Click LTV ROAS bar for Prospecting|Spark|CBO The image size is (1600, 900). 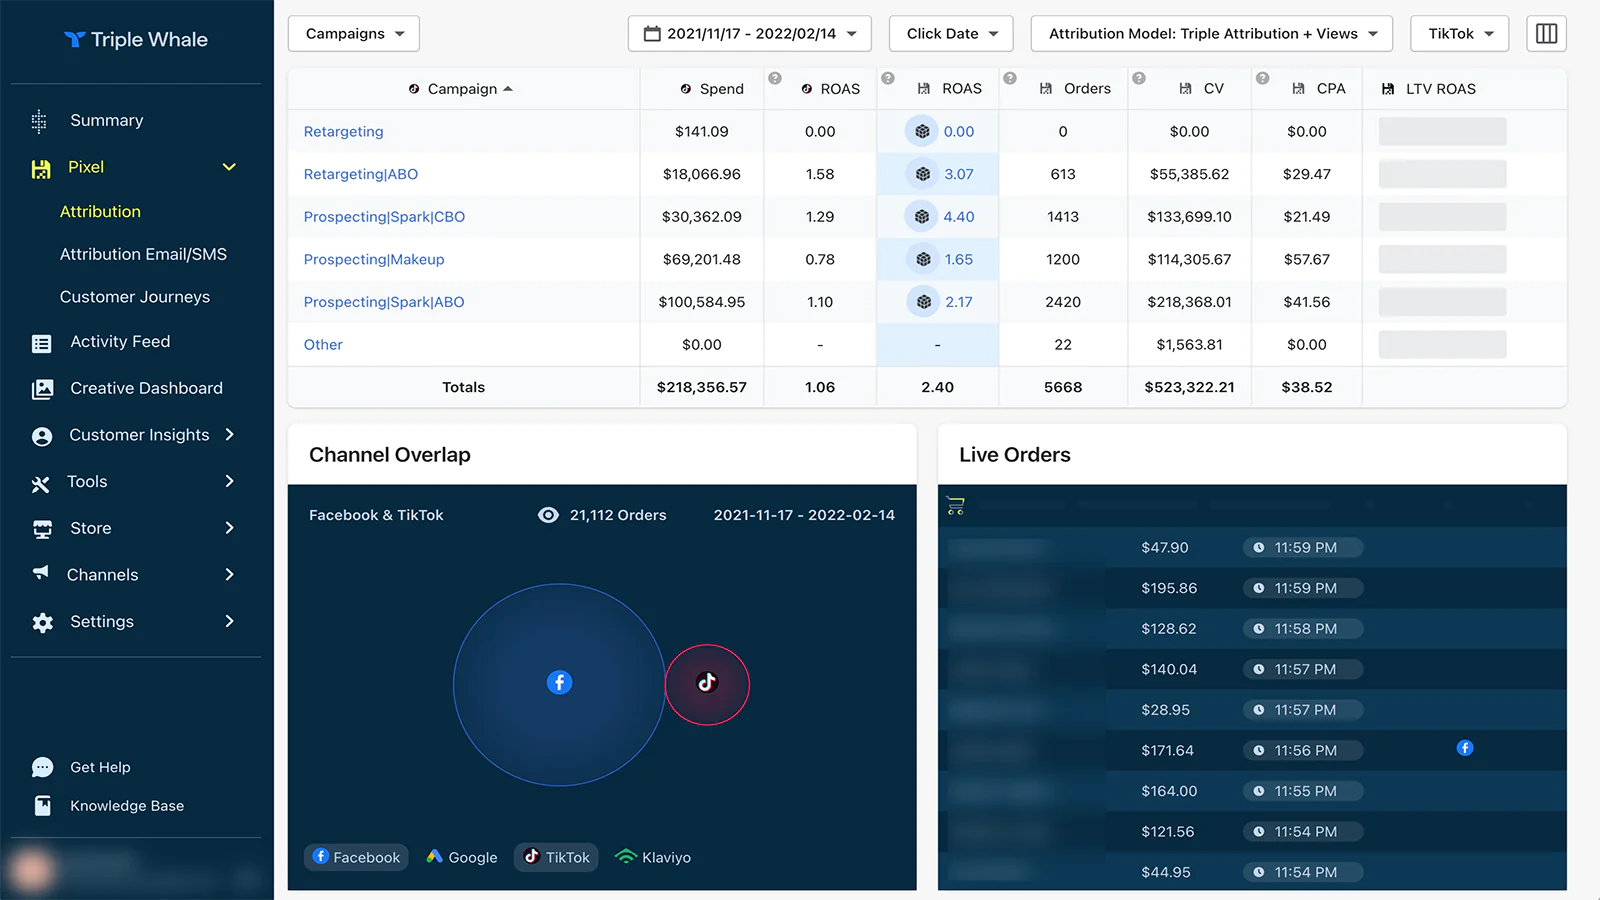[x=1442, y=217]
